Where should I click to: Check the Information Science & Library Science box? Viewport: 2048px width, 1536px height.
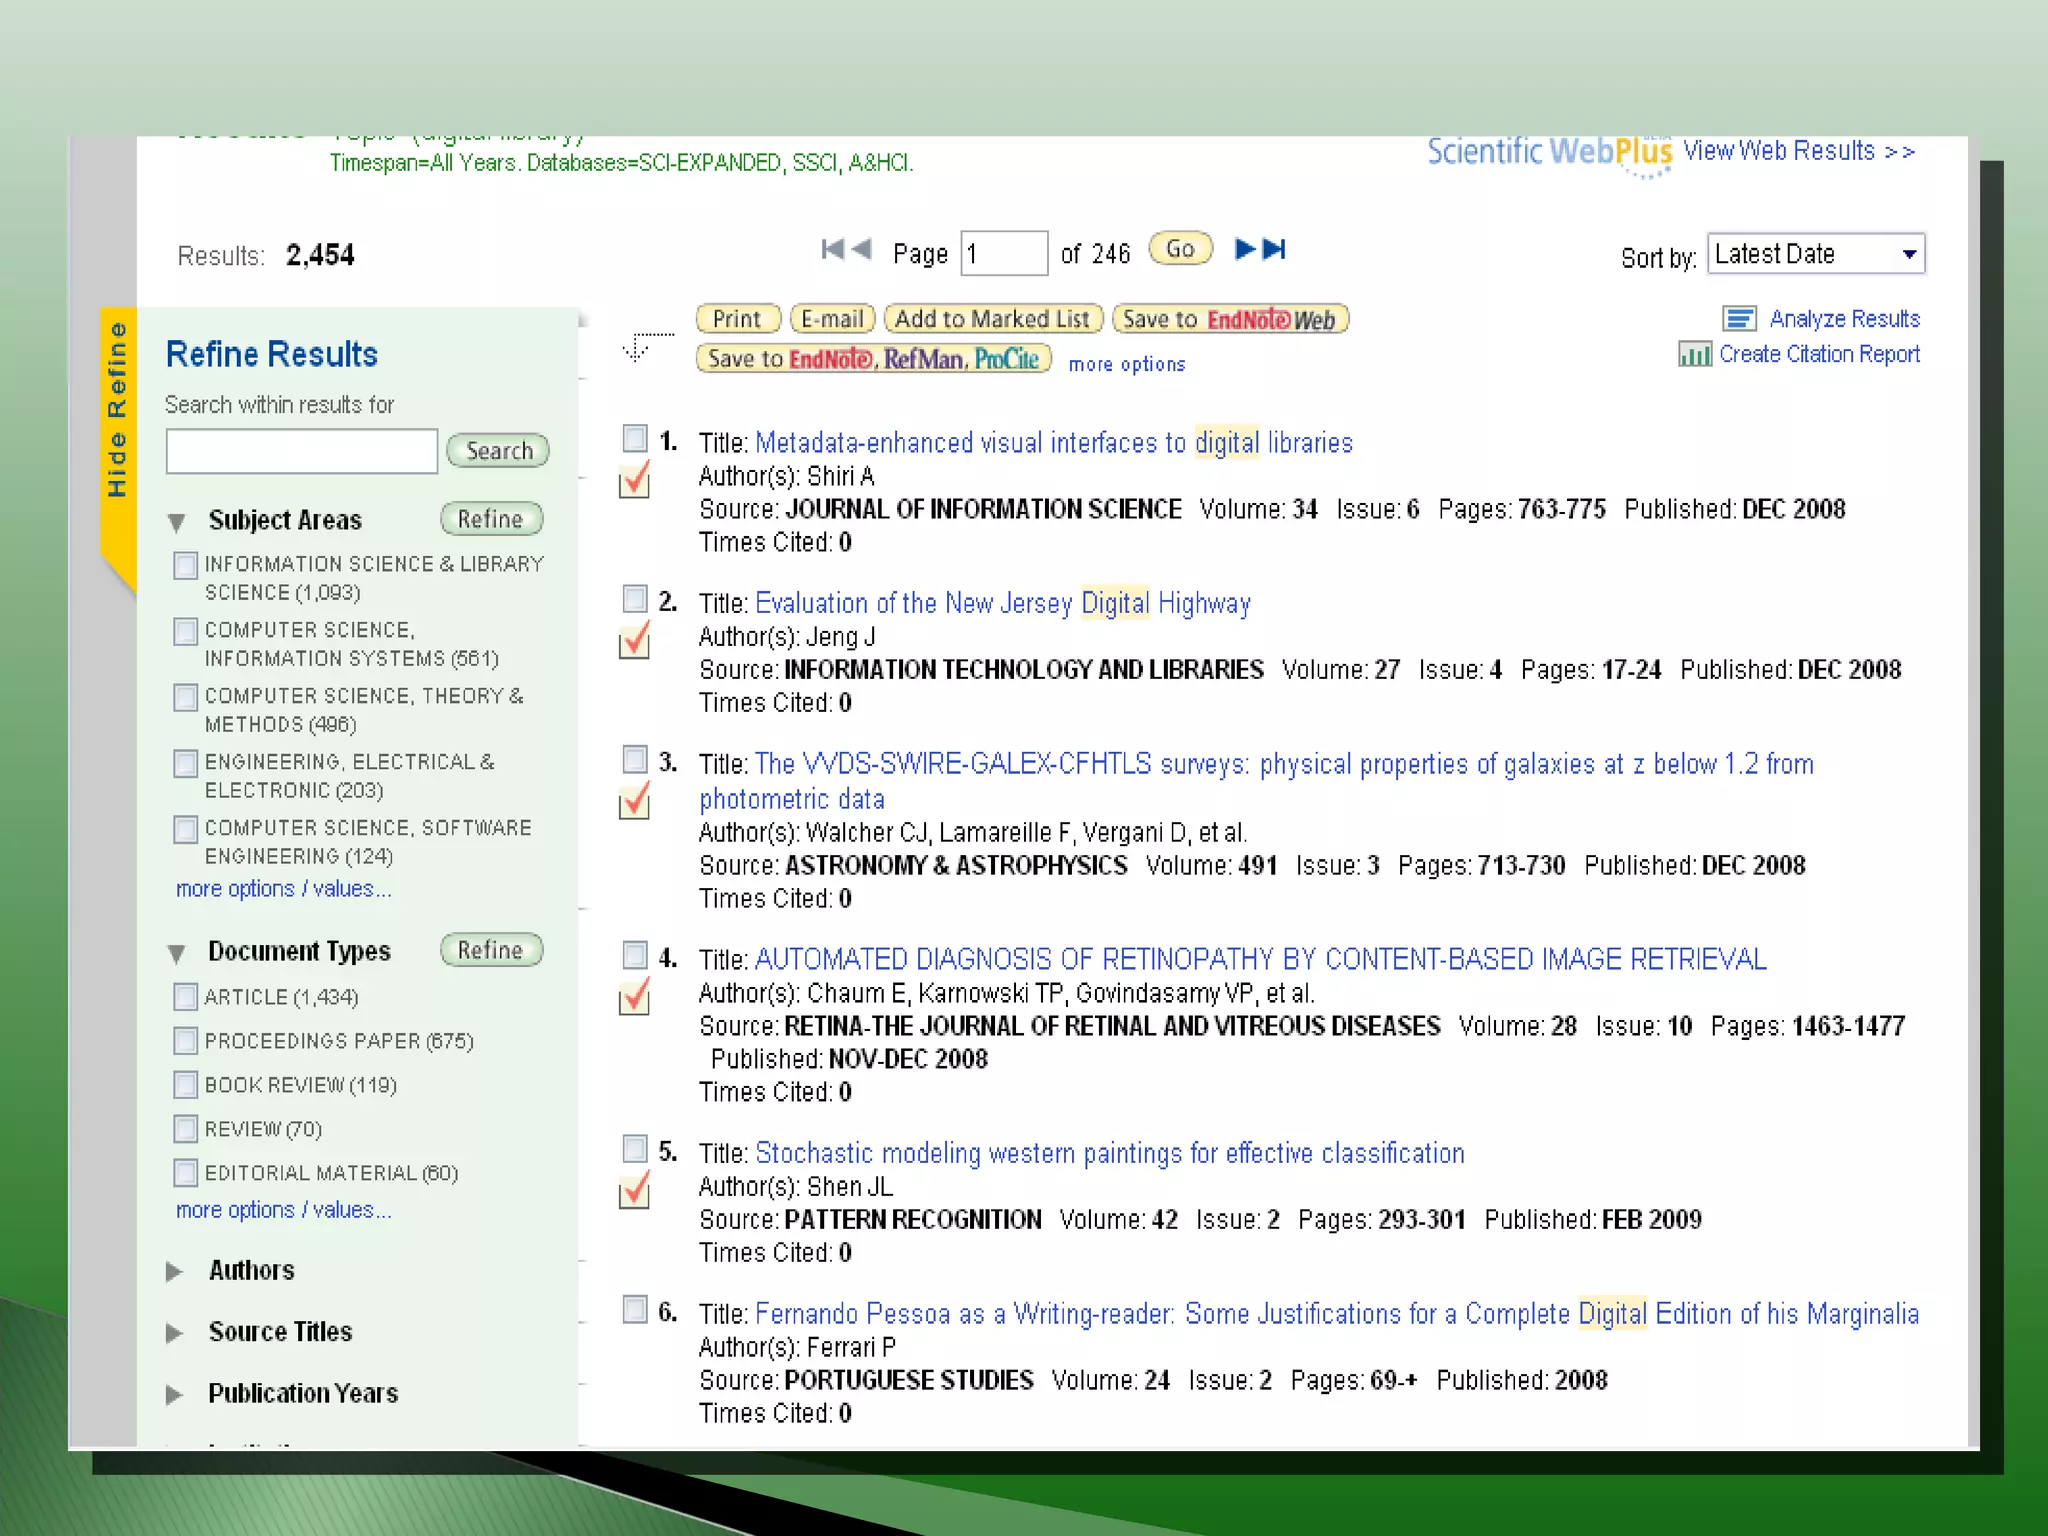pyautogui.click(x=186, y=566)
